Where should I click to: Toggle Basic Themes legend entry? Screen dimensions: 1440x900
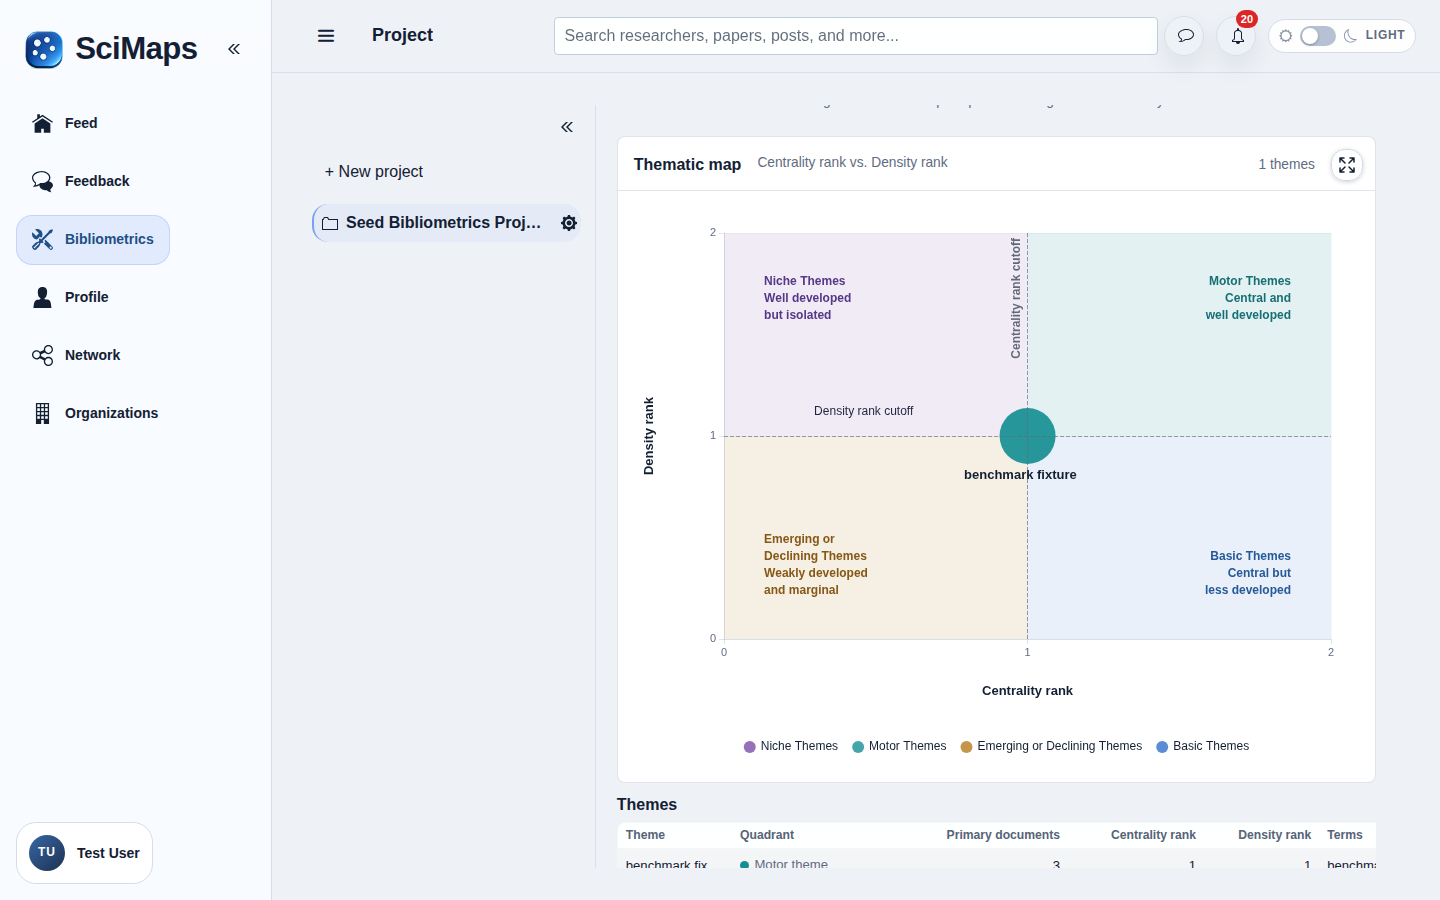click(1203, 746)
